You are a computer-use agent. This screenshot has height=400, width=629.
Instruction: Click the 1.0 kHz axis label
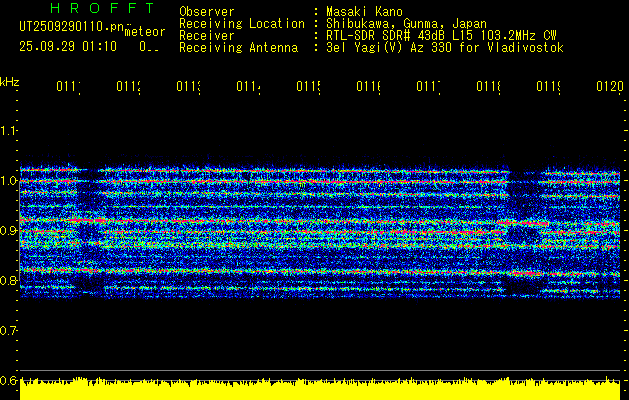click(x=8, y=180)
